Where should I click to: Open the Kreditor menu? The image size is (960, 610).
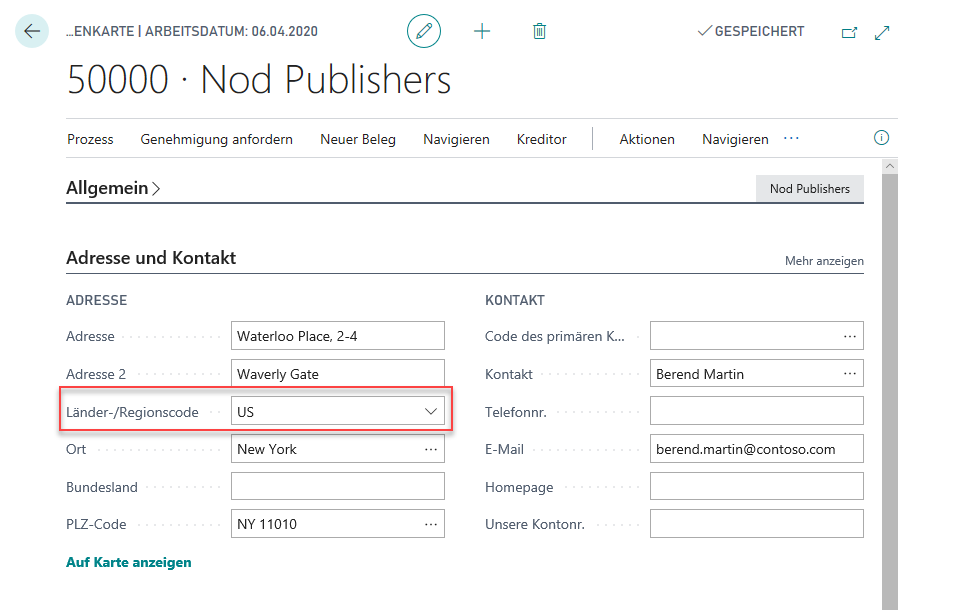click(x=541, y=140)
